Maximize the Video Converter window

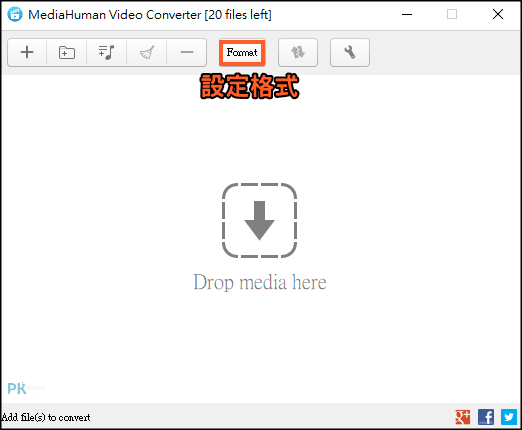click(452, 14)
